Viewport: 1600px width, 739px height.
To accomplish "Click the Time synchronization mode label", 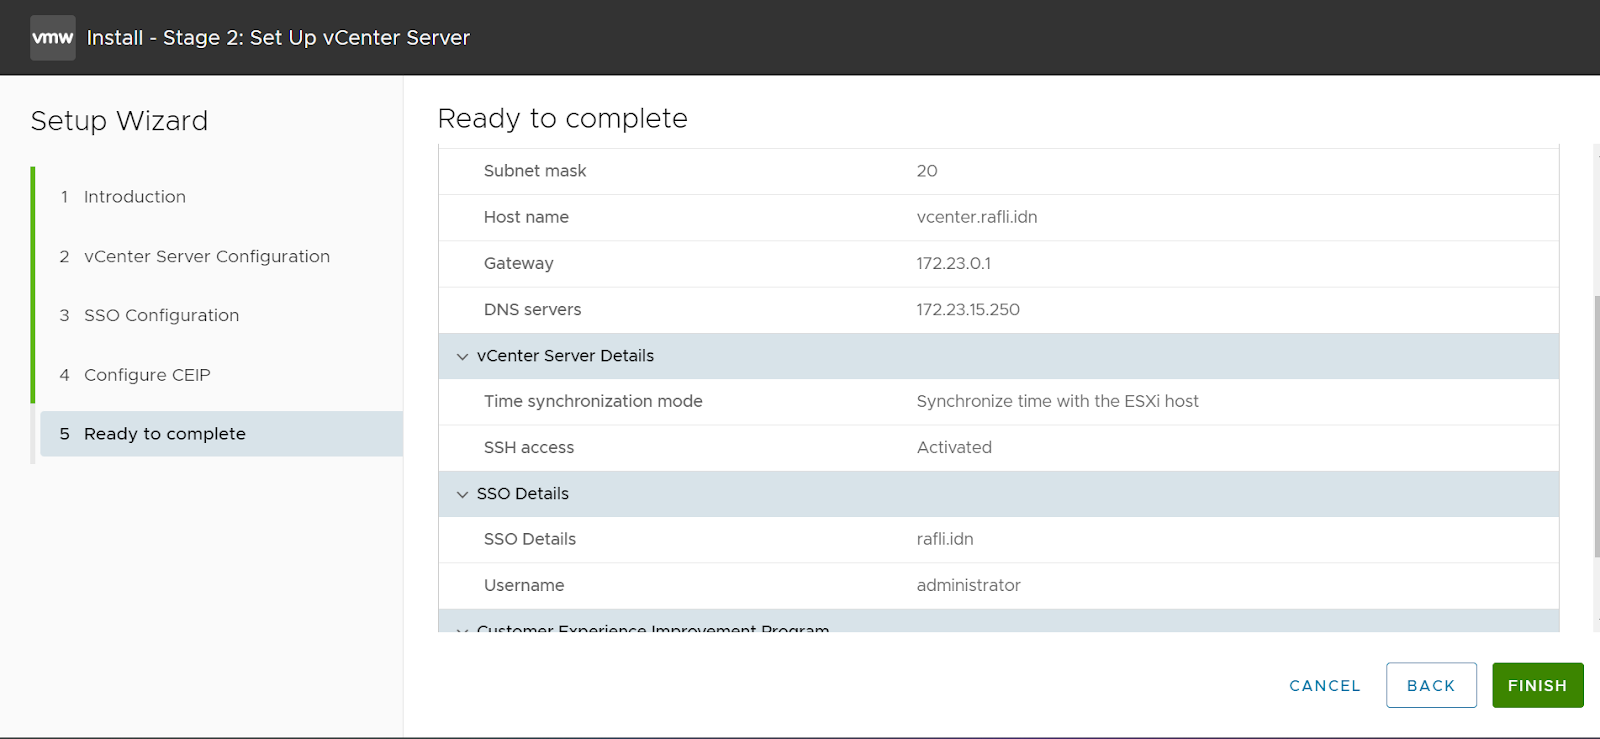I will [x=593, y=401].
